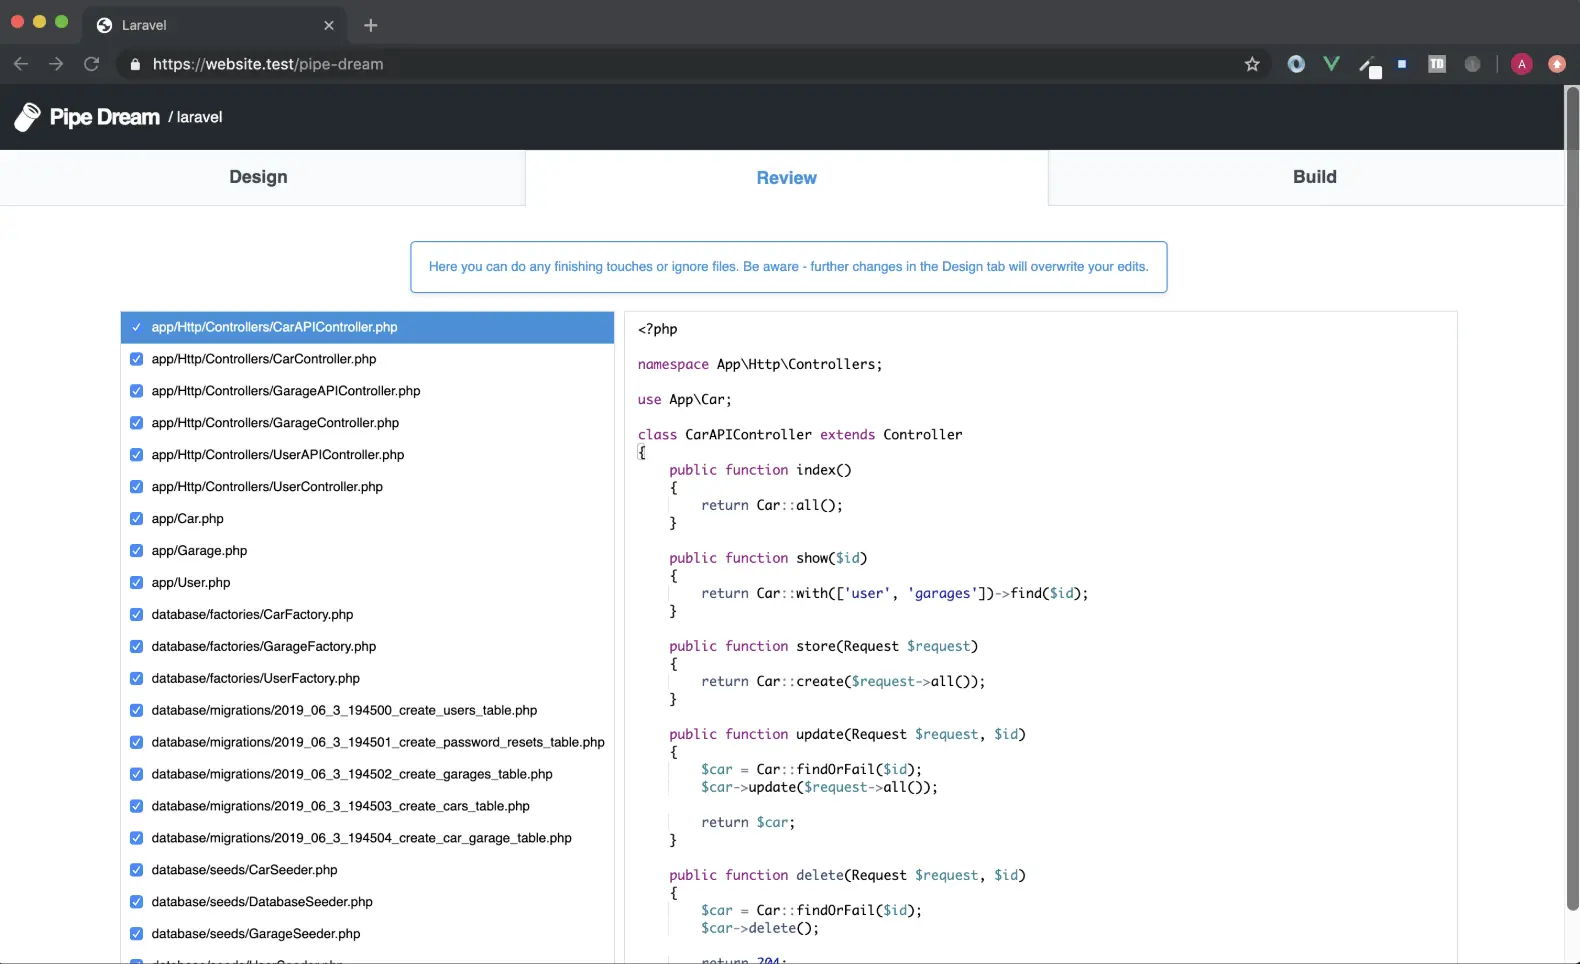Toggle the UserController.php checkbox
The image size is (1580, 964).
point(137,487)
